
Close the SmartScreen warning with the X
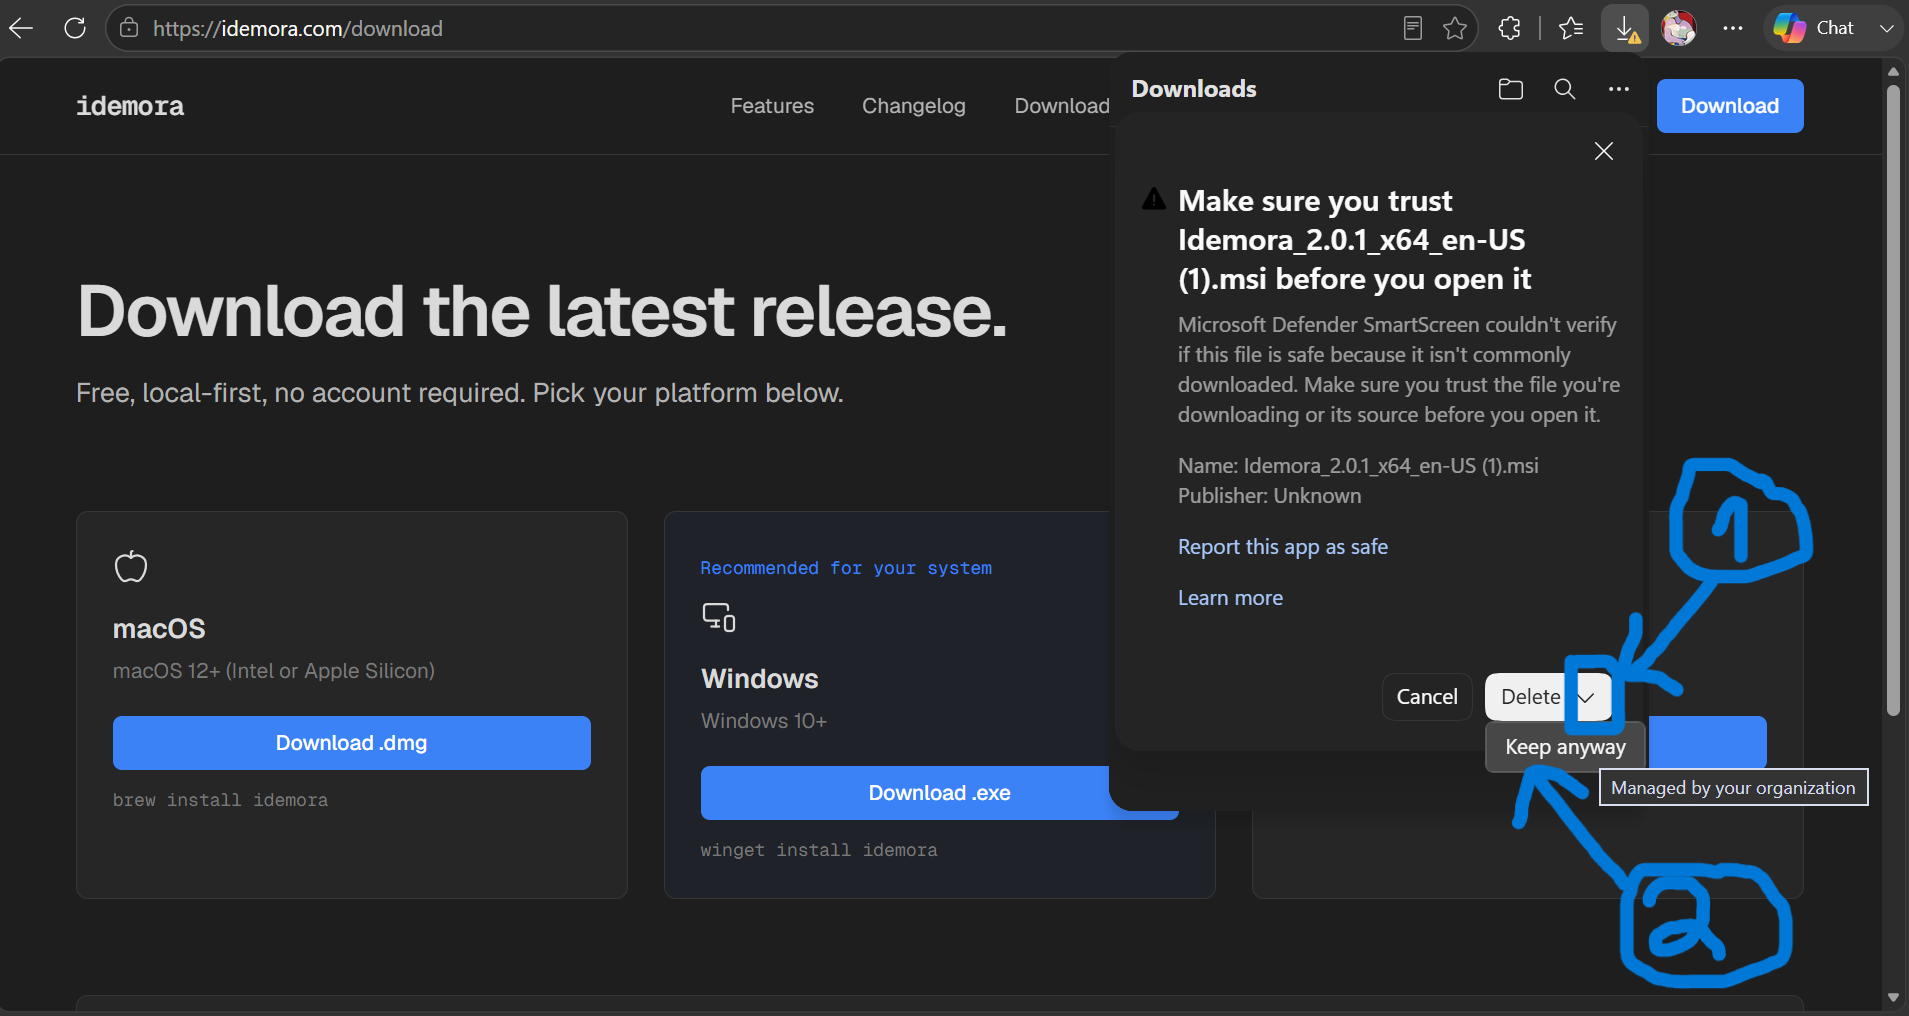[1604, 151]
